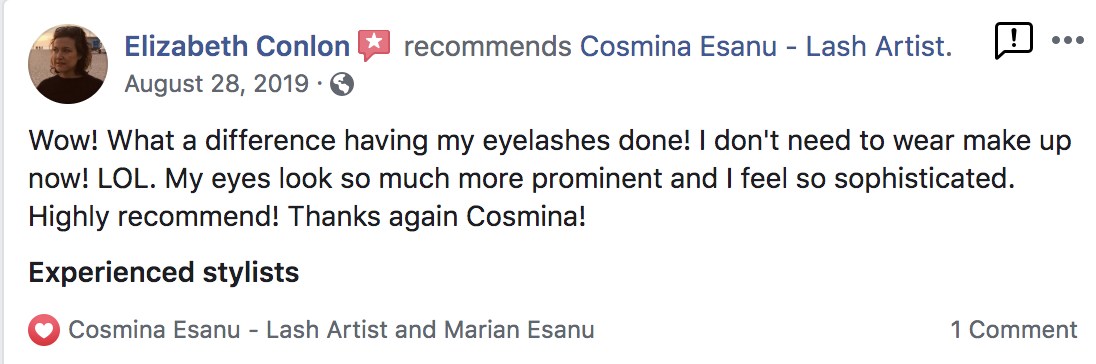1096x364 pixels.
Task: Select the Experienced stylists tag
Action: click(x=164, y=272)
